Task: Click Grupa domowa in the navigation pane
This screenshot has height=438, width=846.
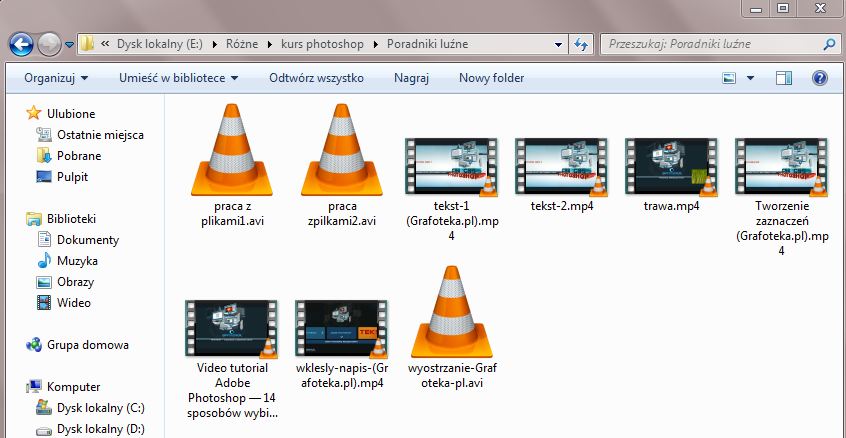Action: pyautogui.click(x=88, y=345)
